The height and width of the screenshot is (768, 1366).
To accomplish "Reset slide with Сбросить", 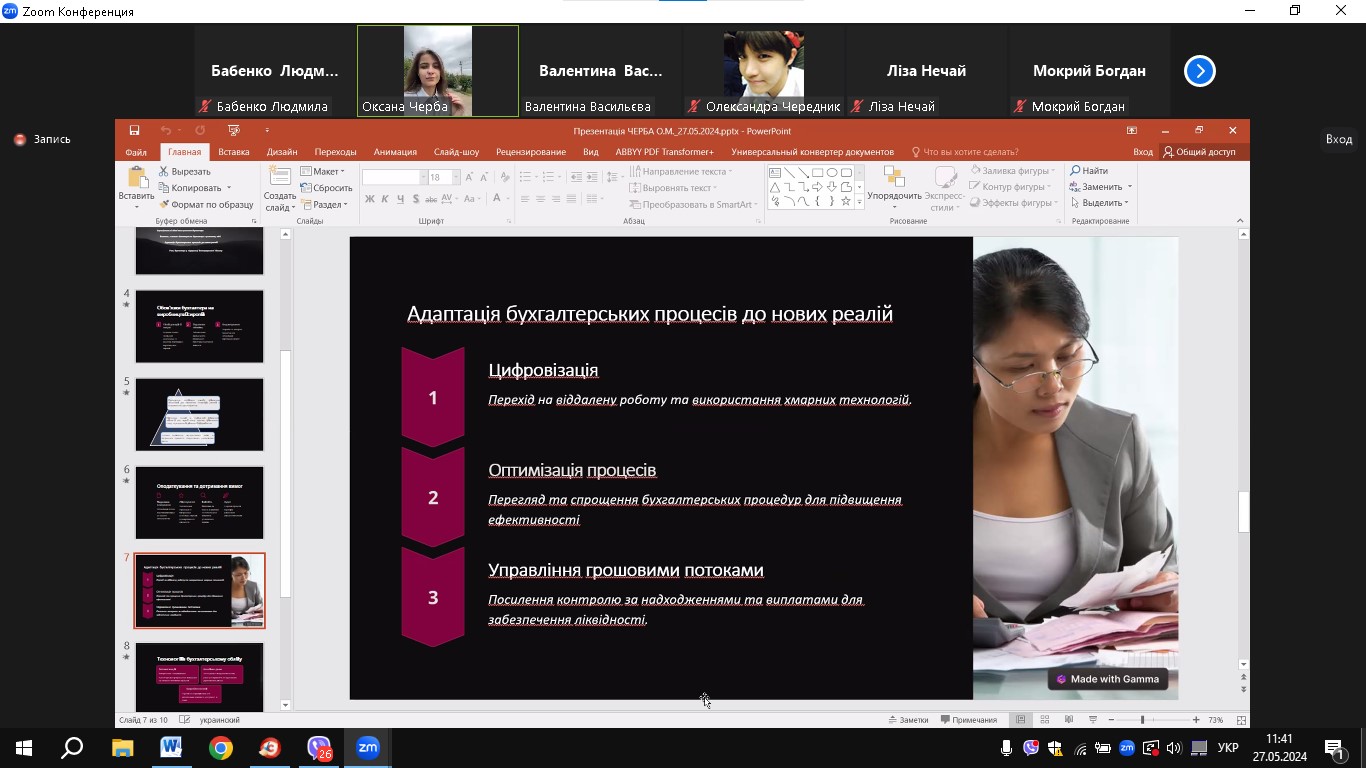I will tap(326, 188).
